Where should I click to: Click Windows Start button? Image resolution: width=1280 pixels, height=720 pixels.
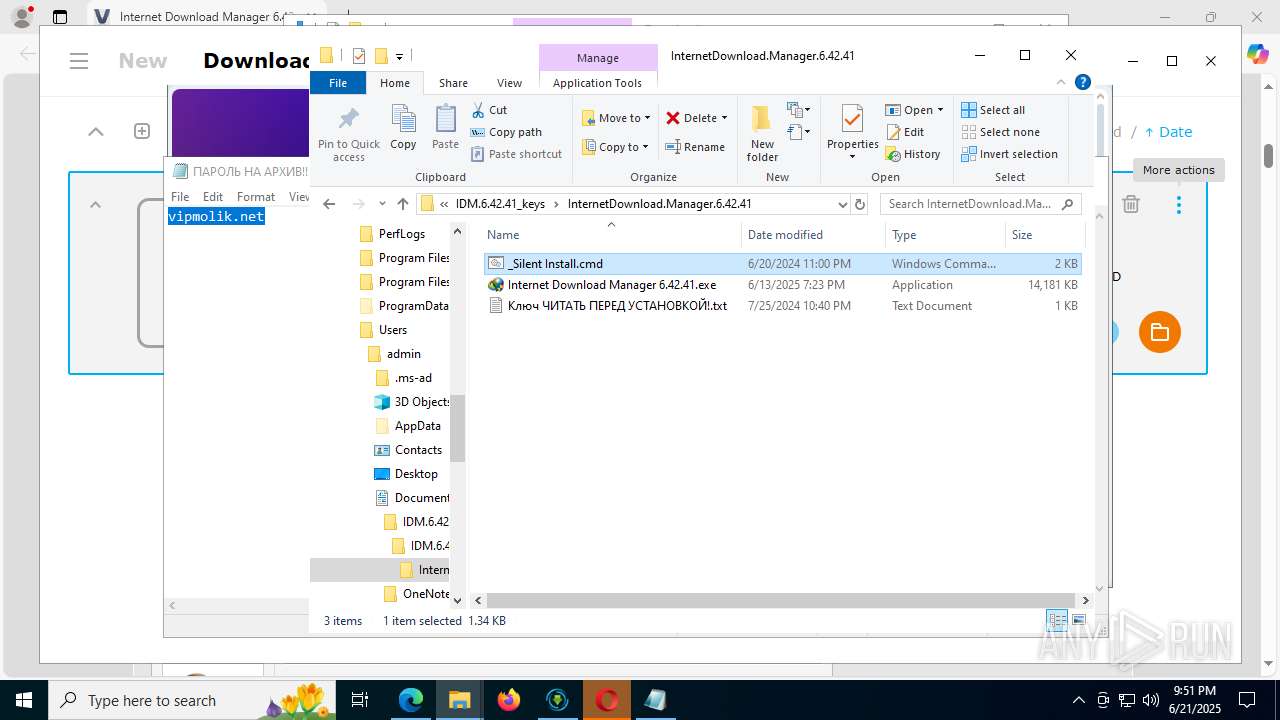[23, 700]
